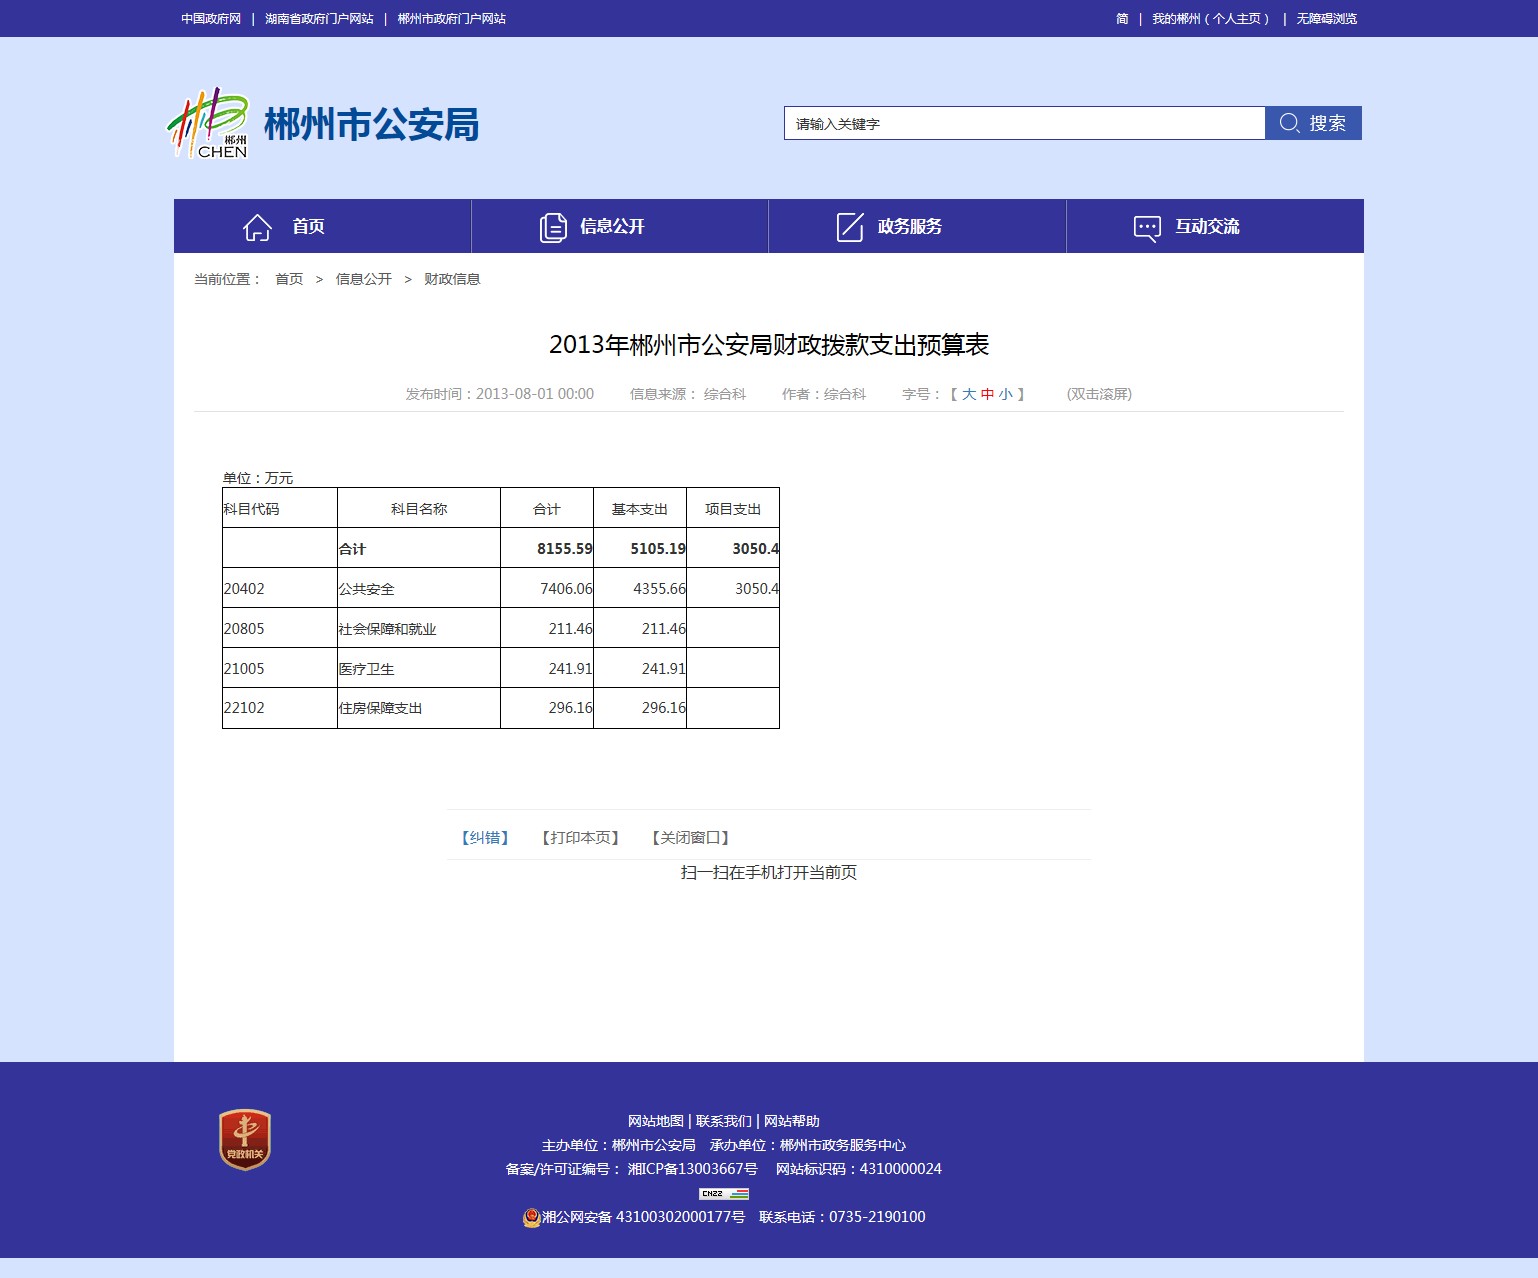
Task: Click the 扫一扫在手机打开当前页 text
Action: coord(769,873)
